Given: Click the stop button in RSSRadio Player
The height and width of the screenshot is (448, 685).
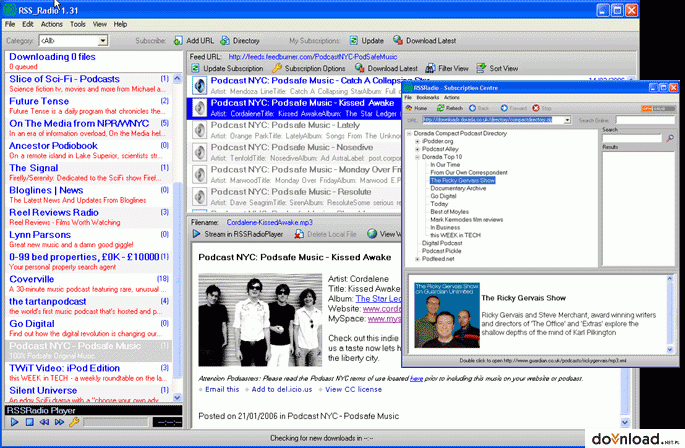Looking at the screenshot, I should coord(29,422).
